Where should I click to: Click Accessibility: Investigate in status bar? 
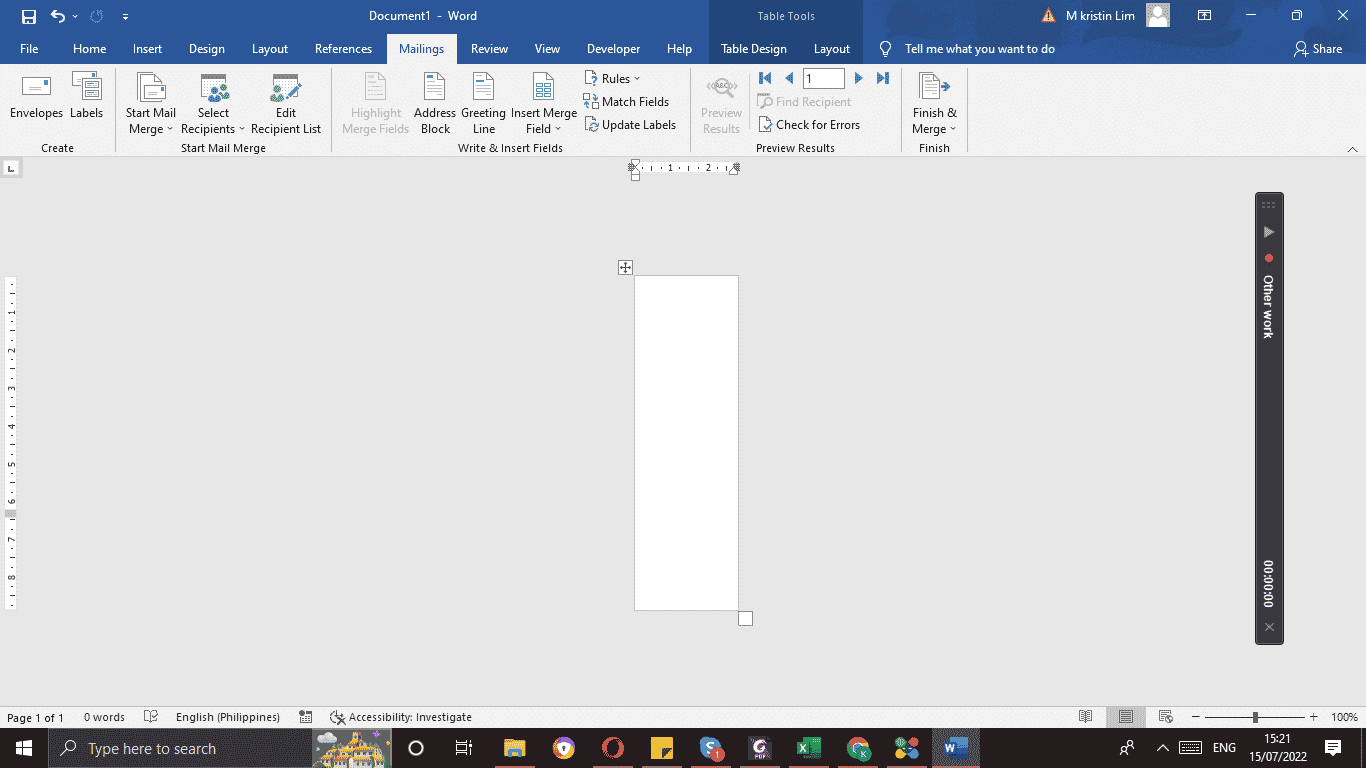tap(401, 717)
